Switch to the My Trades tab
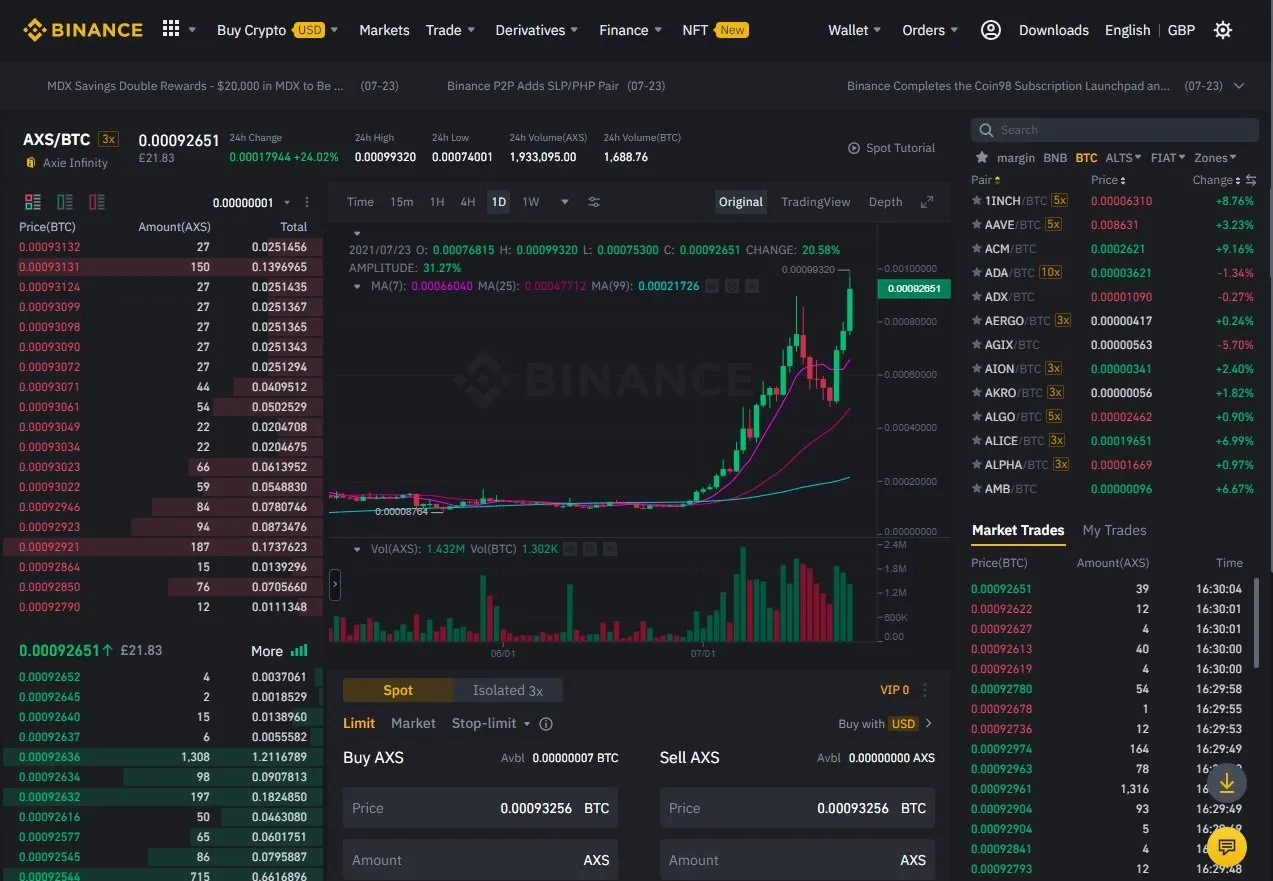This screenshot has width=1273, height=881. [1114, 530]
